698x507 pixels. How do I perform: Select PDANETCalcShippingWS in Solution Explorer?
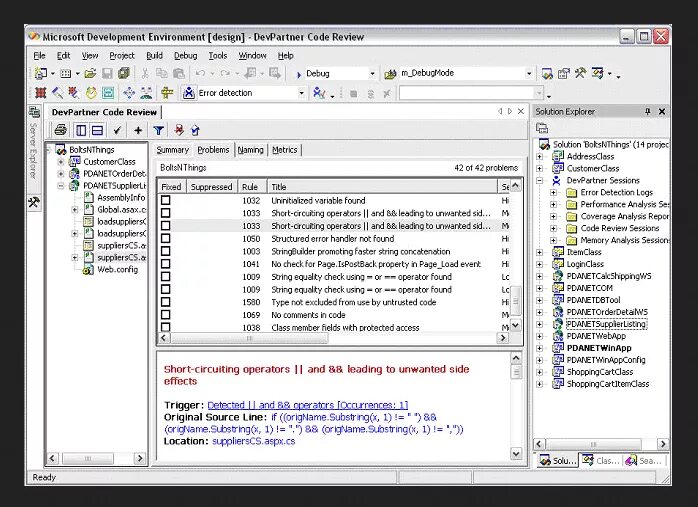[609, 276]
